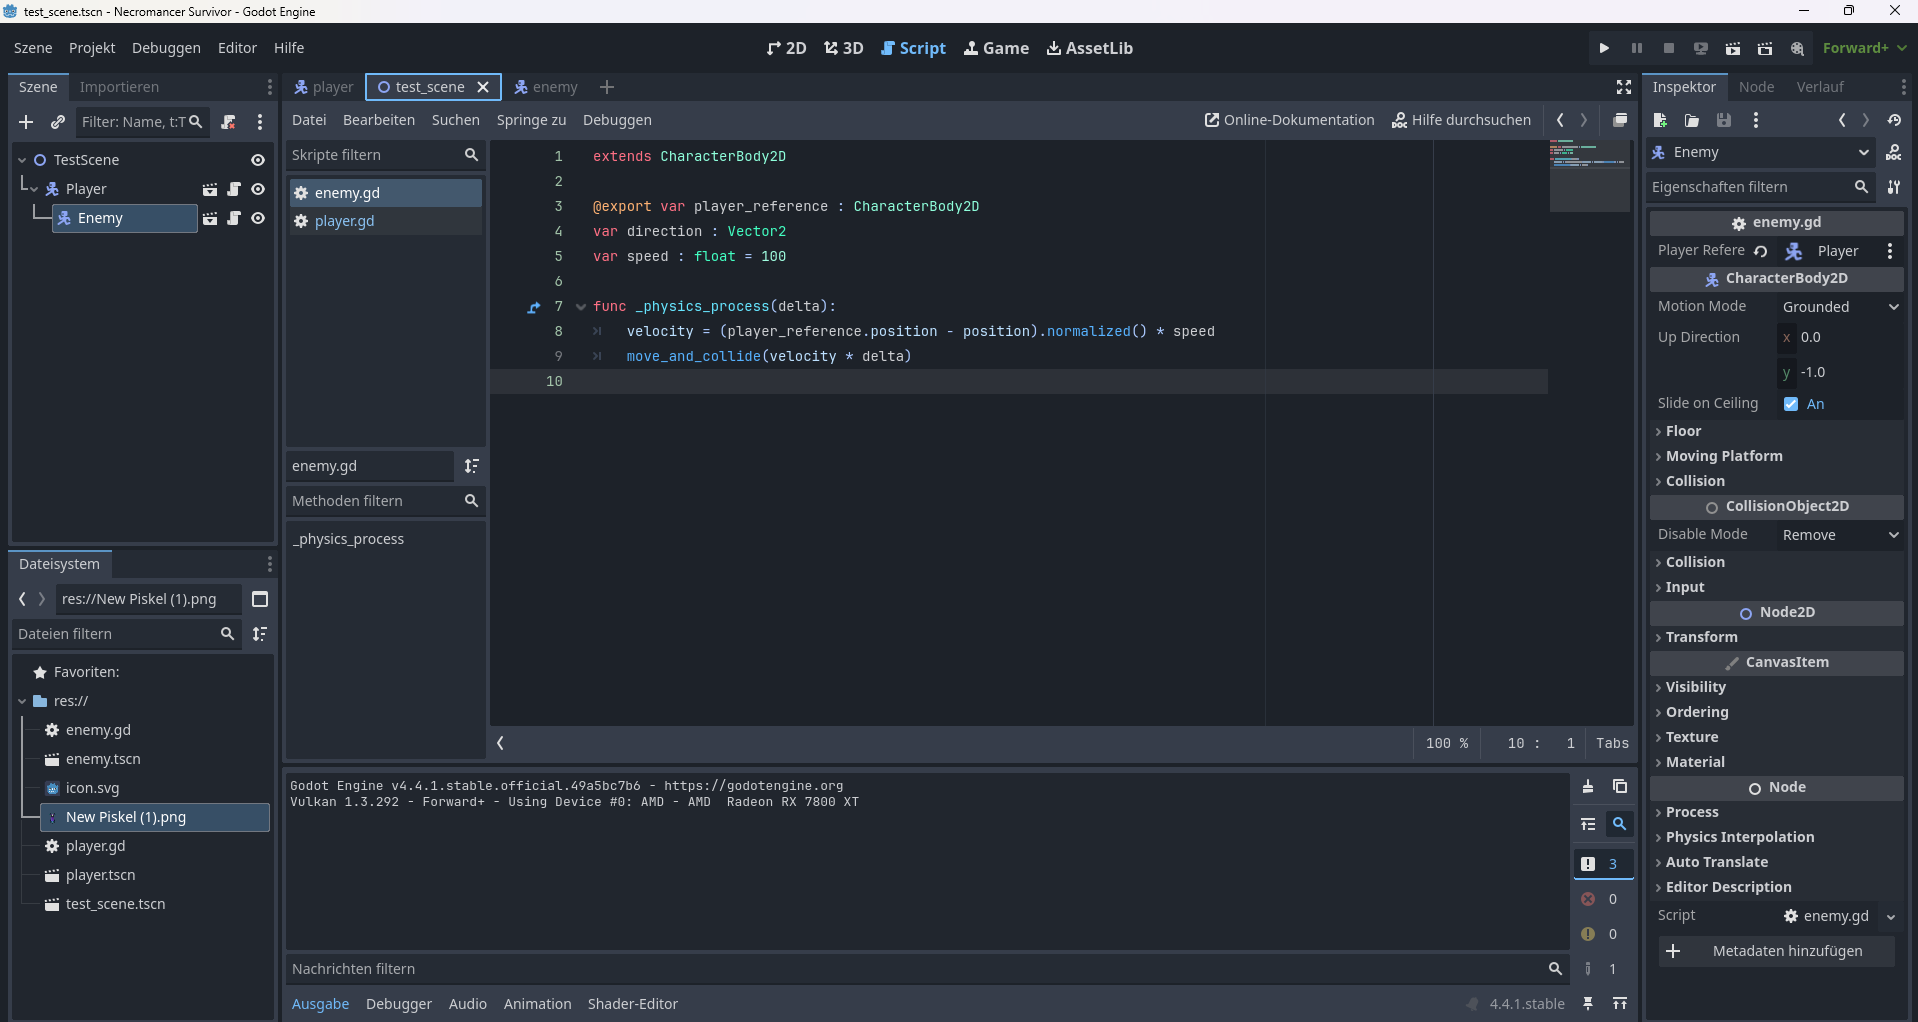Switch to the 2D workspace

[787, 48]
